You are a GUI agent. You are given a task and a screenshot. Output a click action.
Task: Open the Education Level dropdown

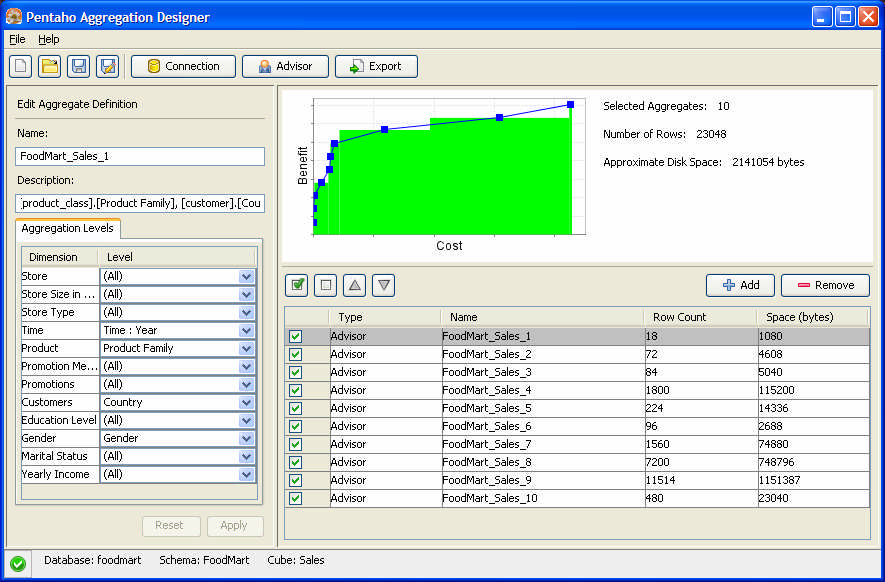coord(246,421)
